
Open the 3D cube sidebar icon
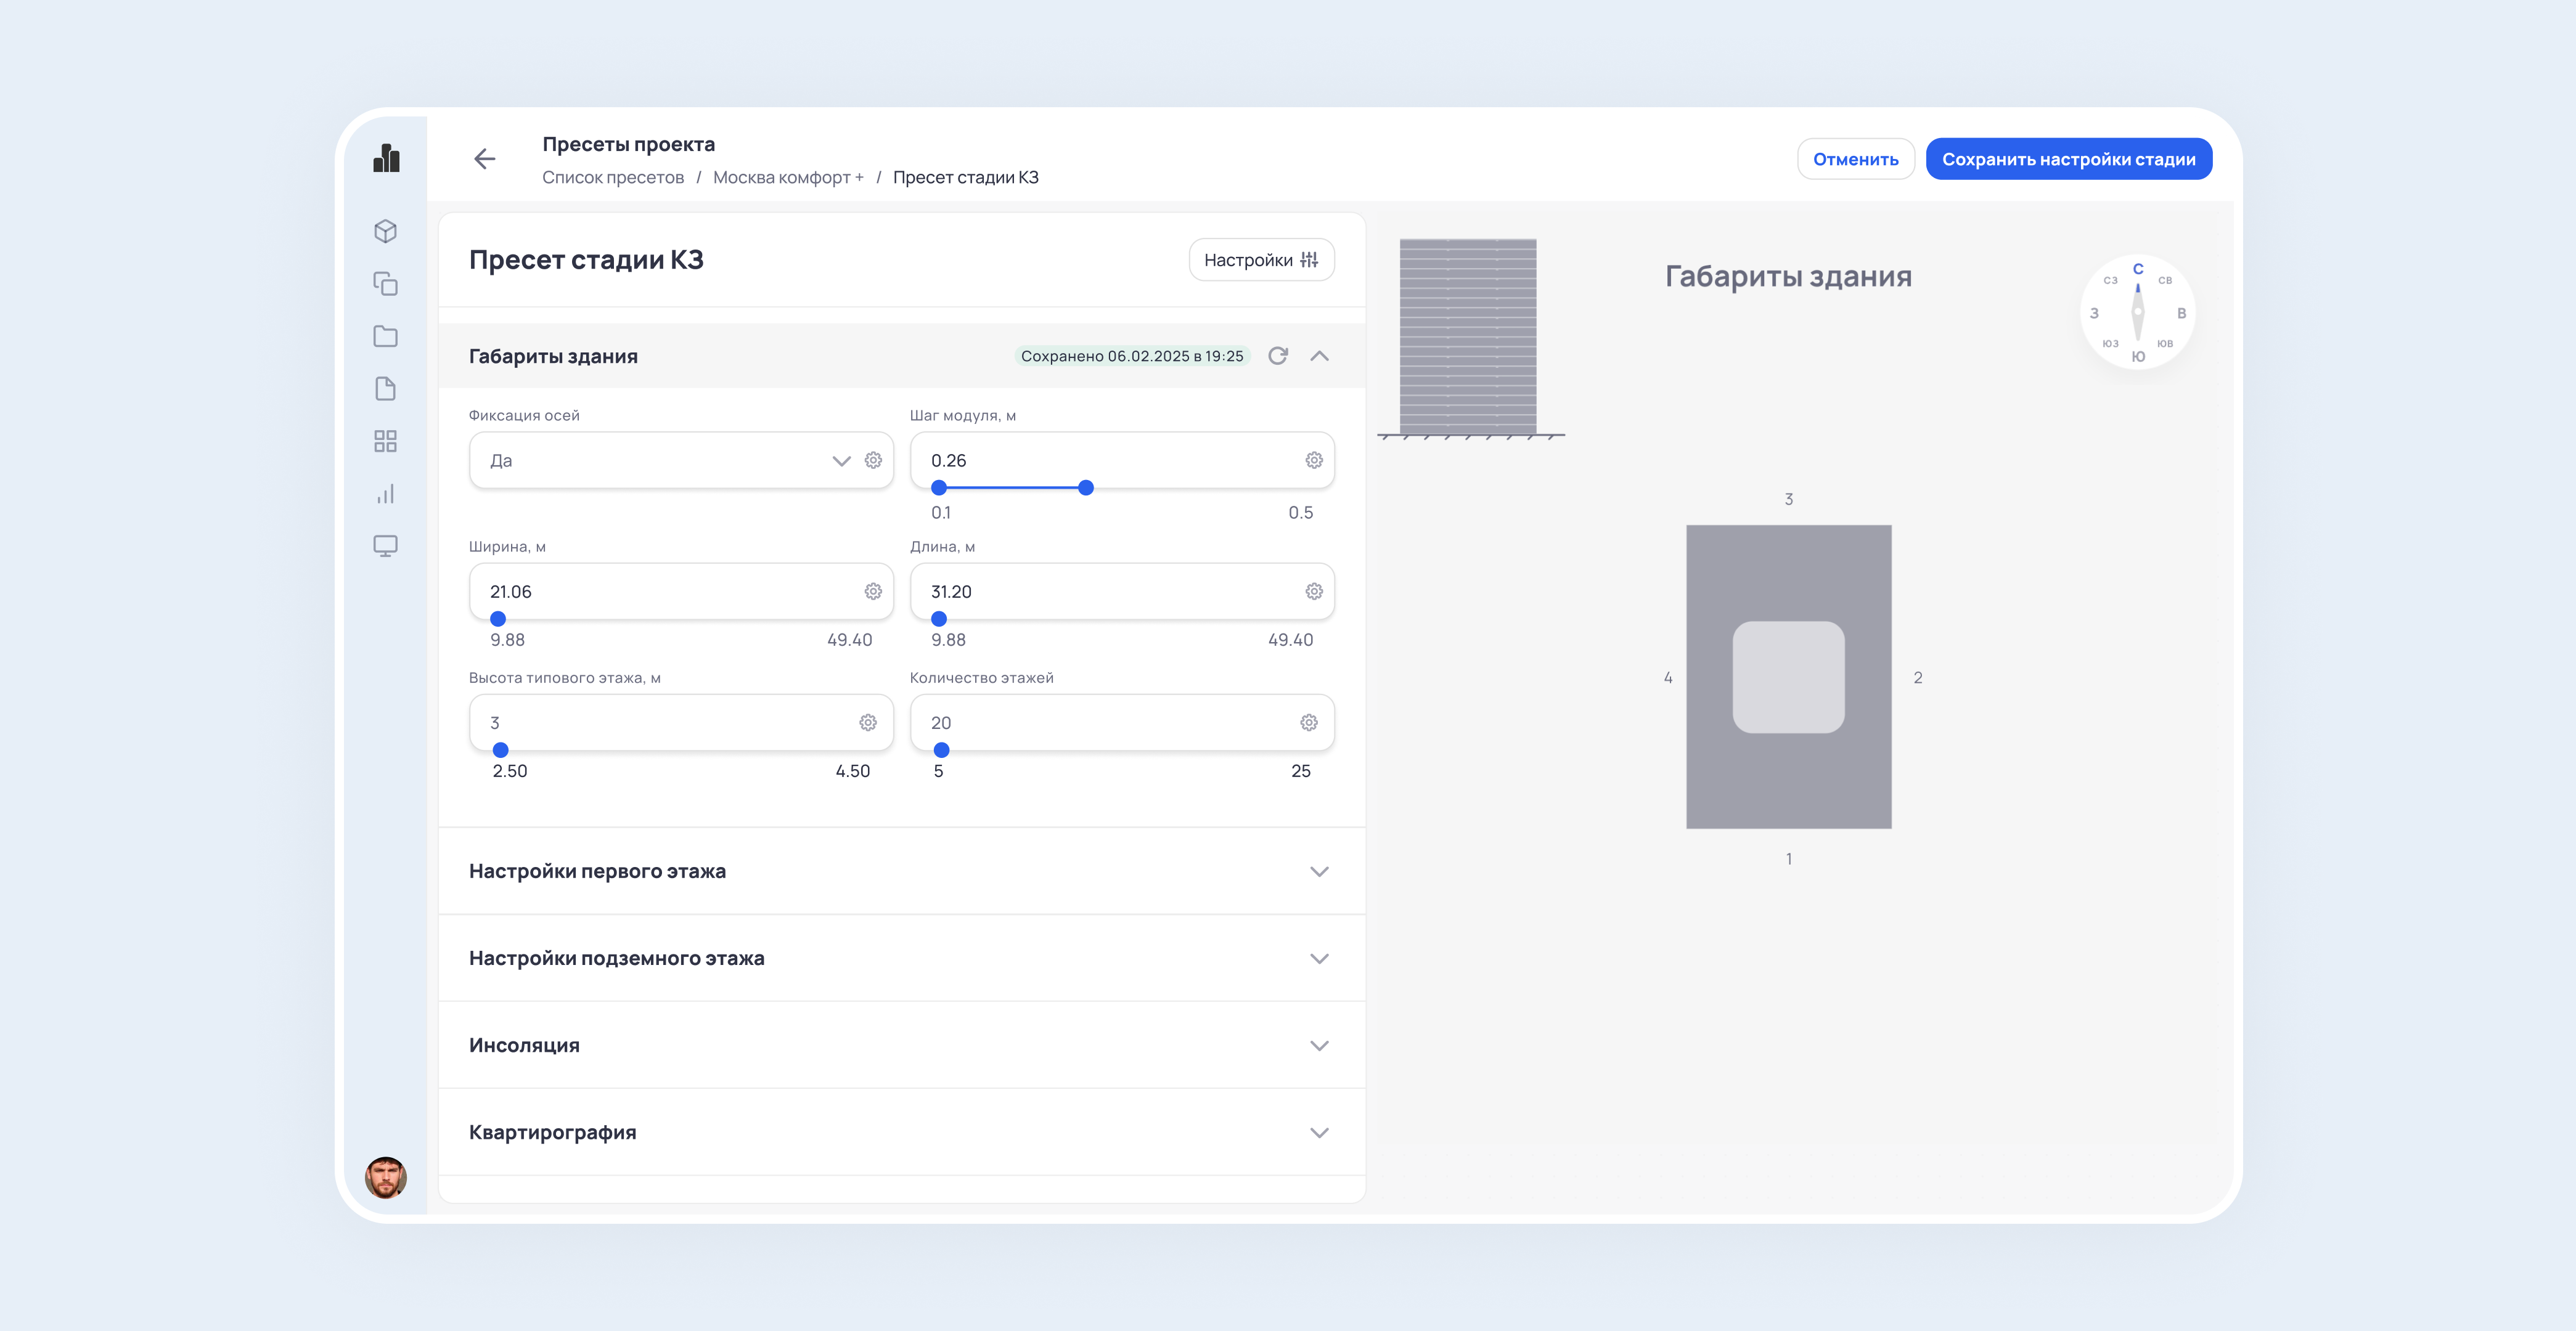pos(385,232)
